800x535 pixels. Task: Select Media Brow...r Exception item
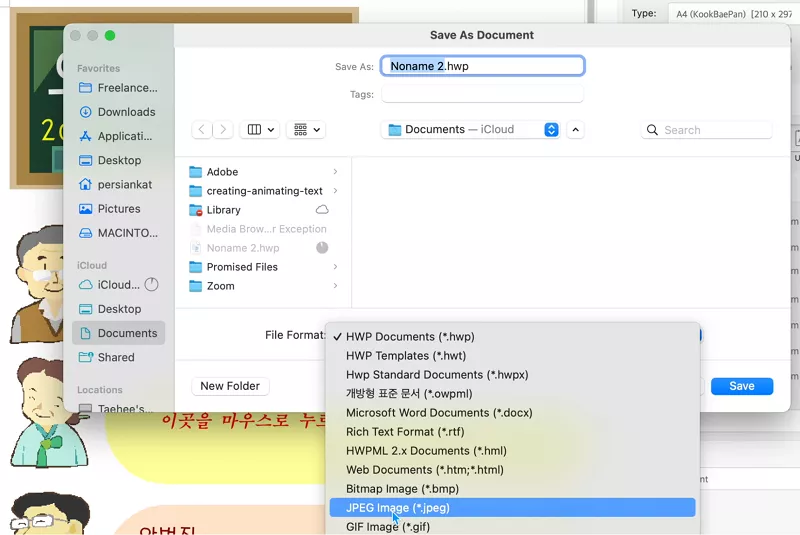pyautogui.click(x=264, y=229)
